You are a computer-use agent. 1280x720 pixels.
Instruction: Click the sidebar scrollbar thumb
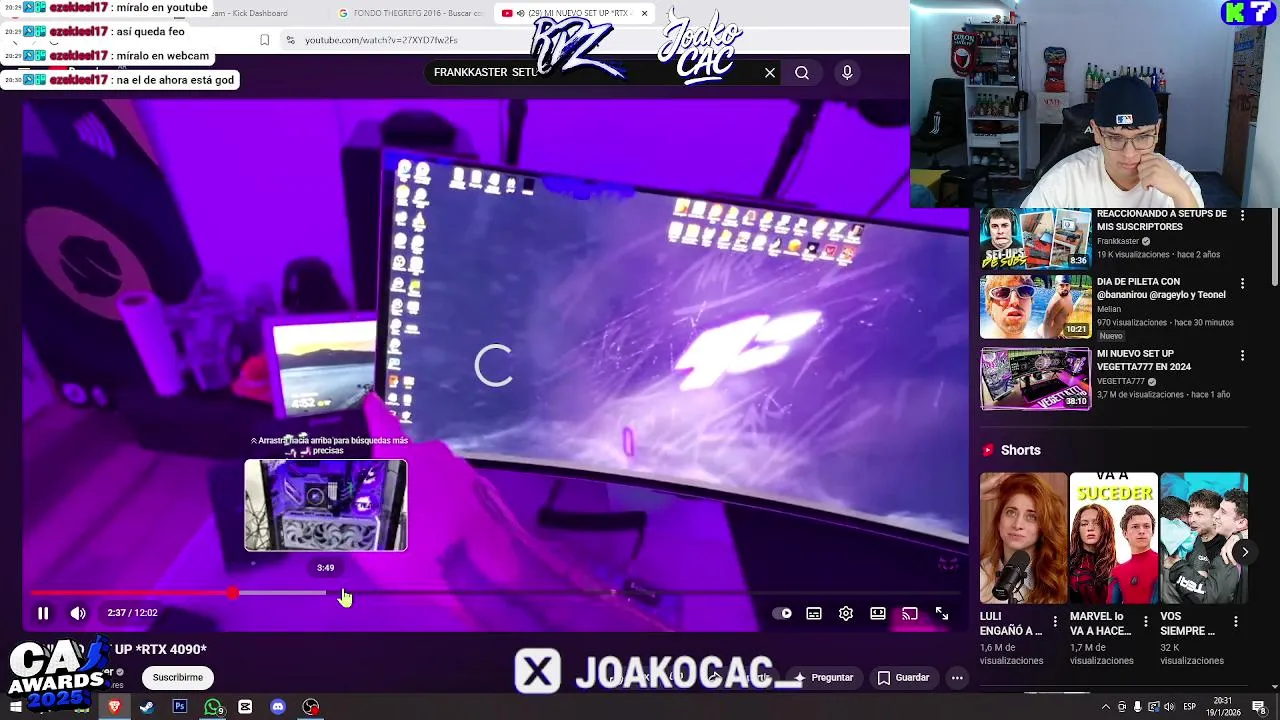point(1275,245)
